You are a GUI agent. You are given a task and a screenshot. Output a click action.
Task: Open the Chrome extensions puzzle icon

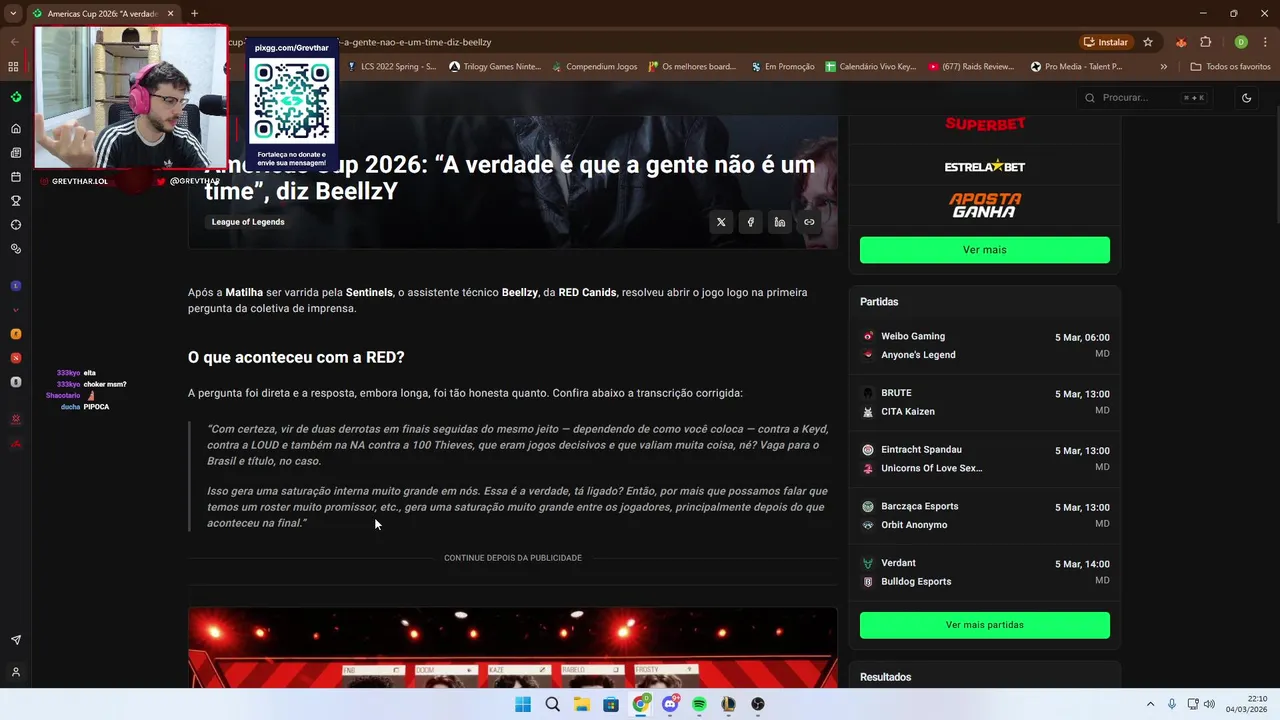point(1205,42)
